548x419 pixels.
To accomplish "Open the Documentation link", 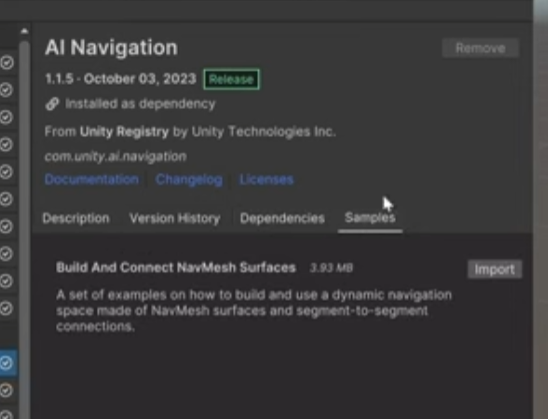I will point(92,179).
